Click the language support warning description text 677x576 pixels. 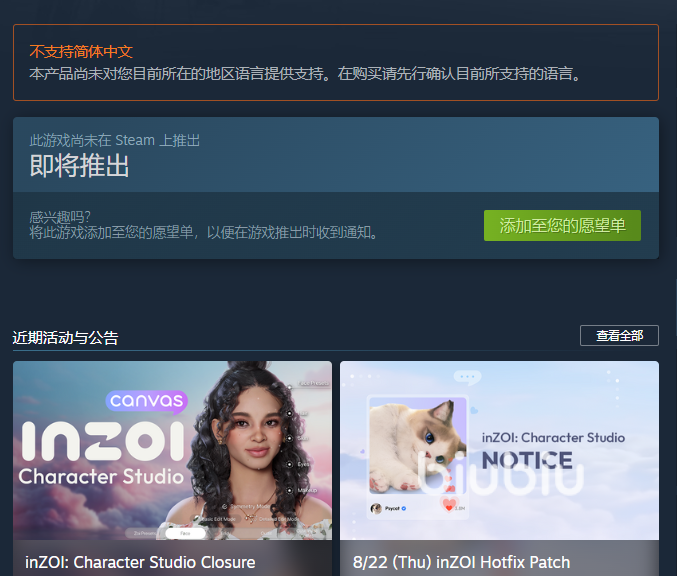[305, 74]
